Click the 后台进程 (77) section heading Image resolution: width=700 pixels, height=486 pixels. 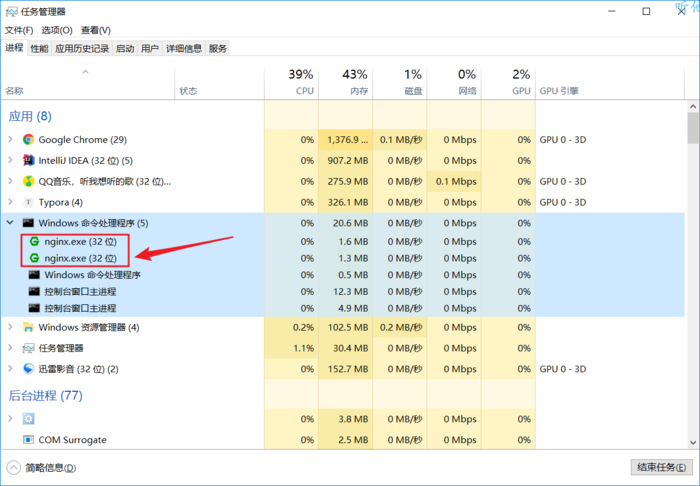click(46, 396)
